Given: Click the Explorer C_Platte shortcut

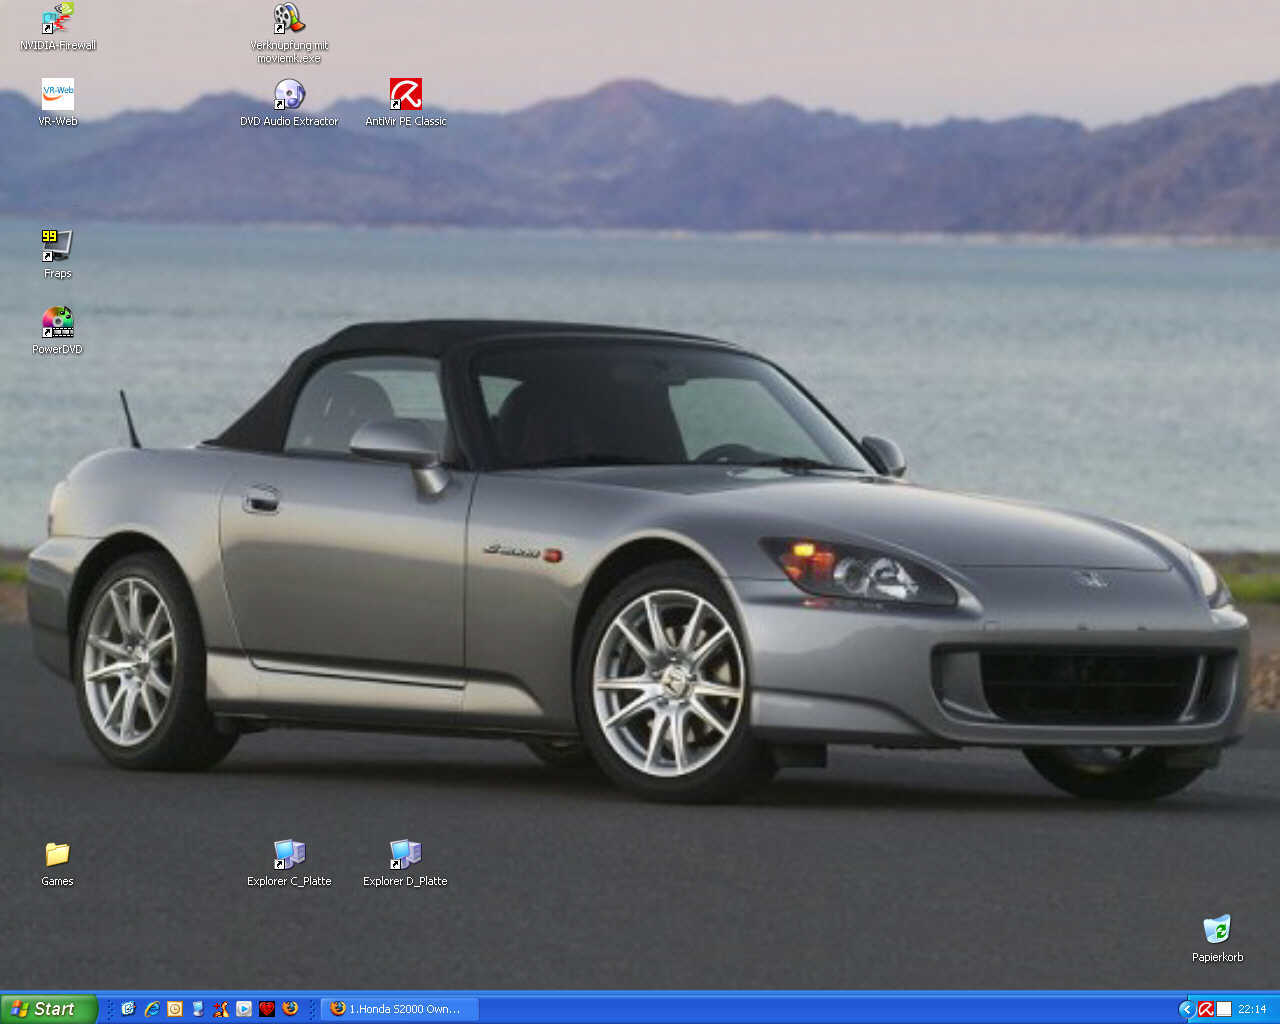Looking at the screenshot, I should [289, 855].
